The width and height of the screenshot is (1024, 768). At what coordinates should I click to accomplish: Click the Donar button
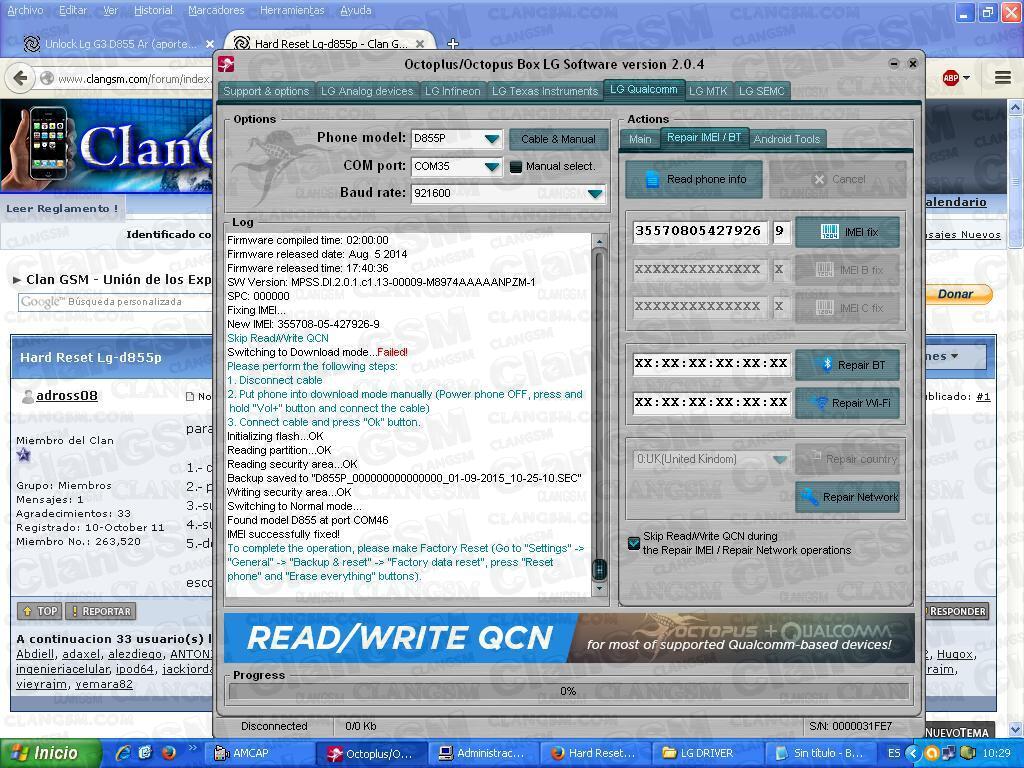(x=957, y=294)
